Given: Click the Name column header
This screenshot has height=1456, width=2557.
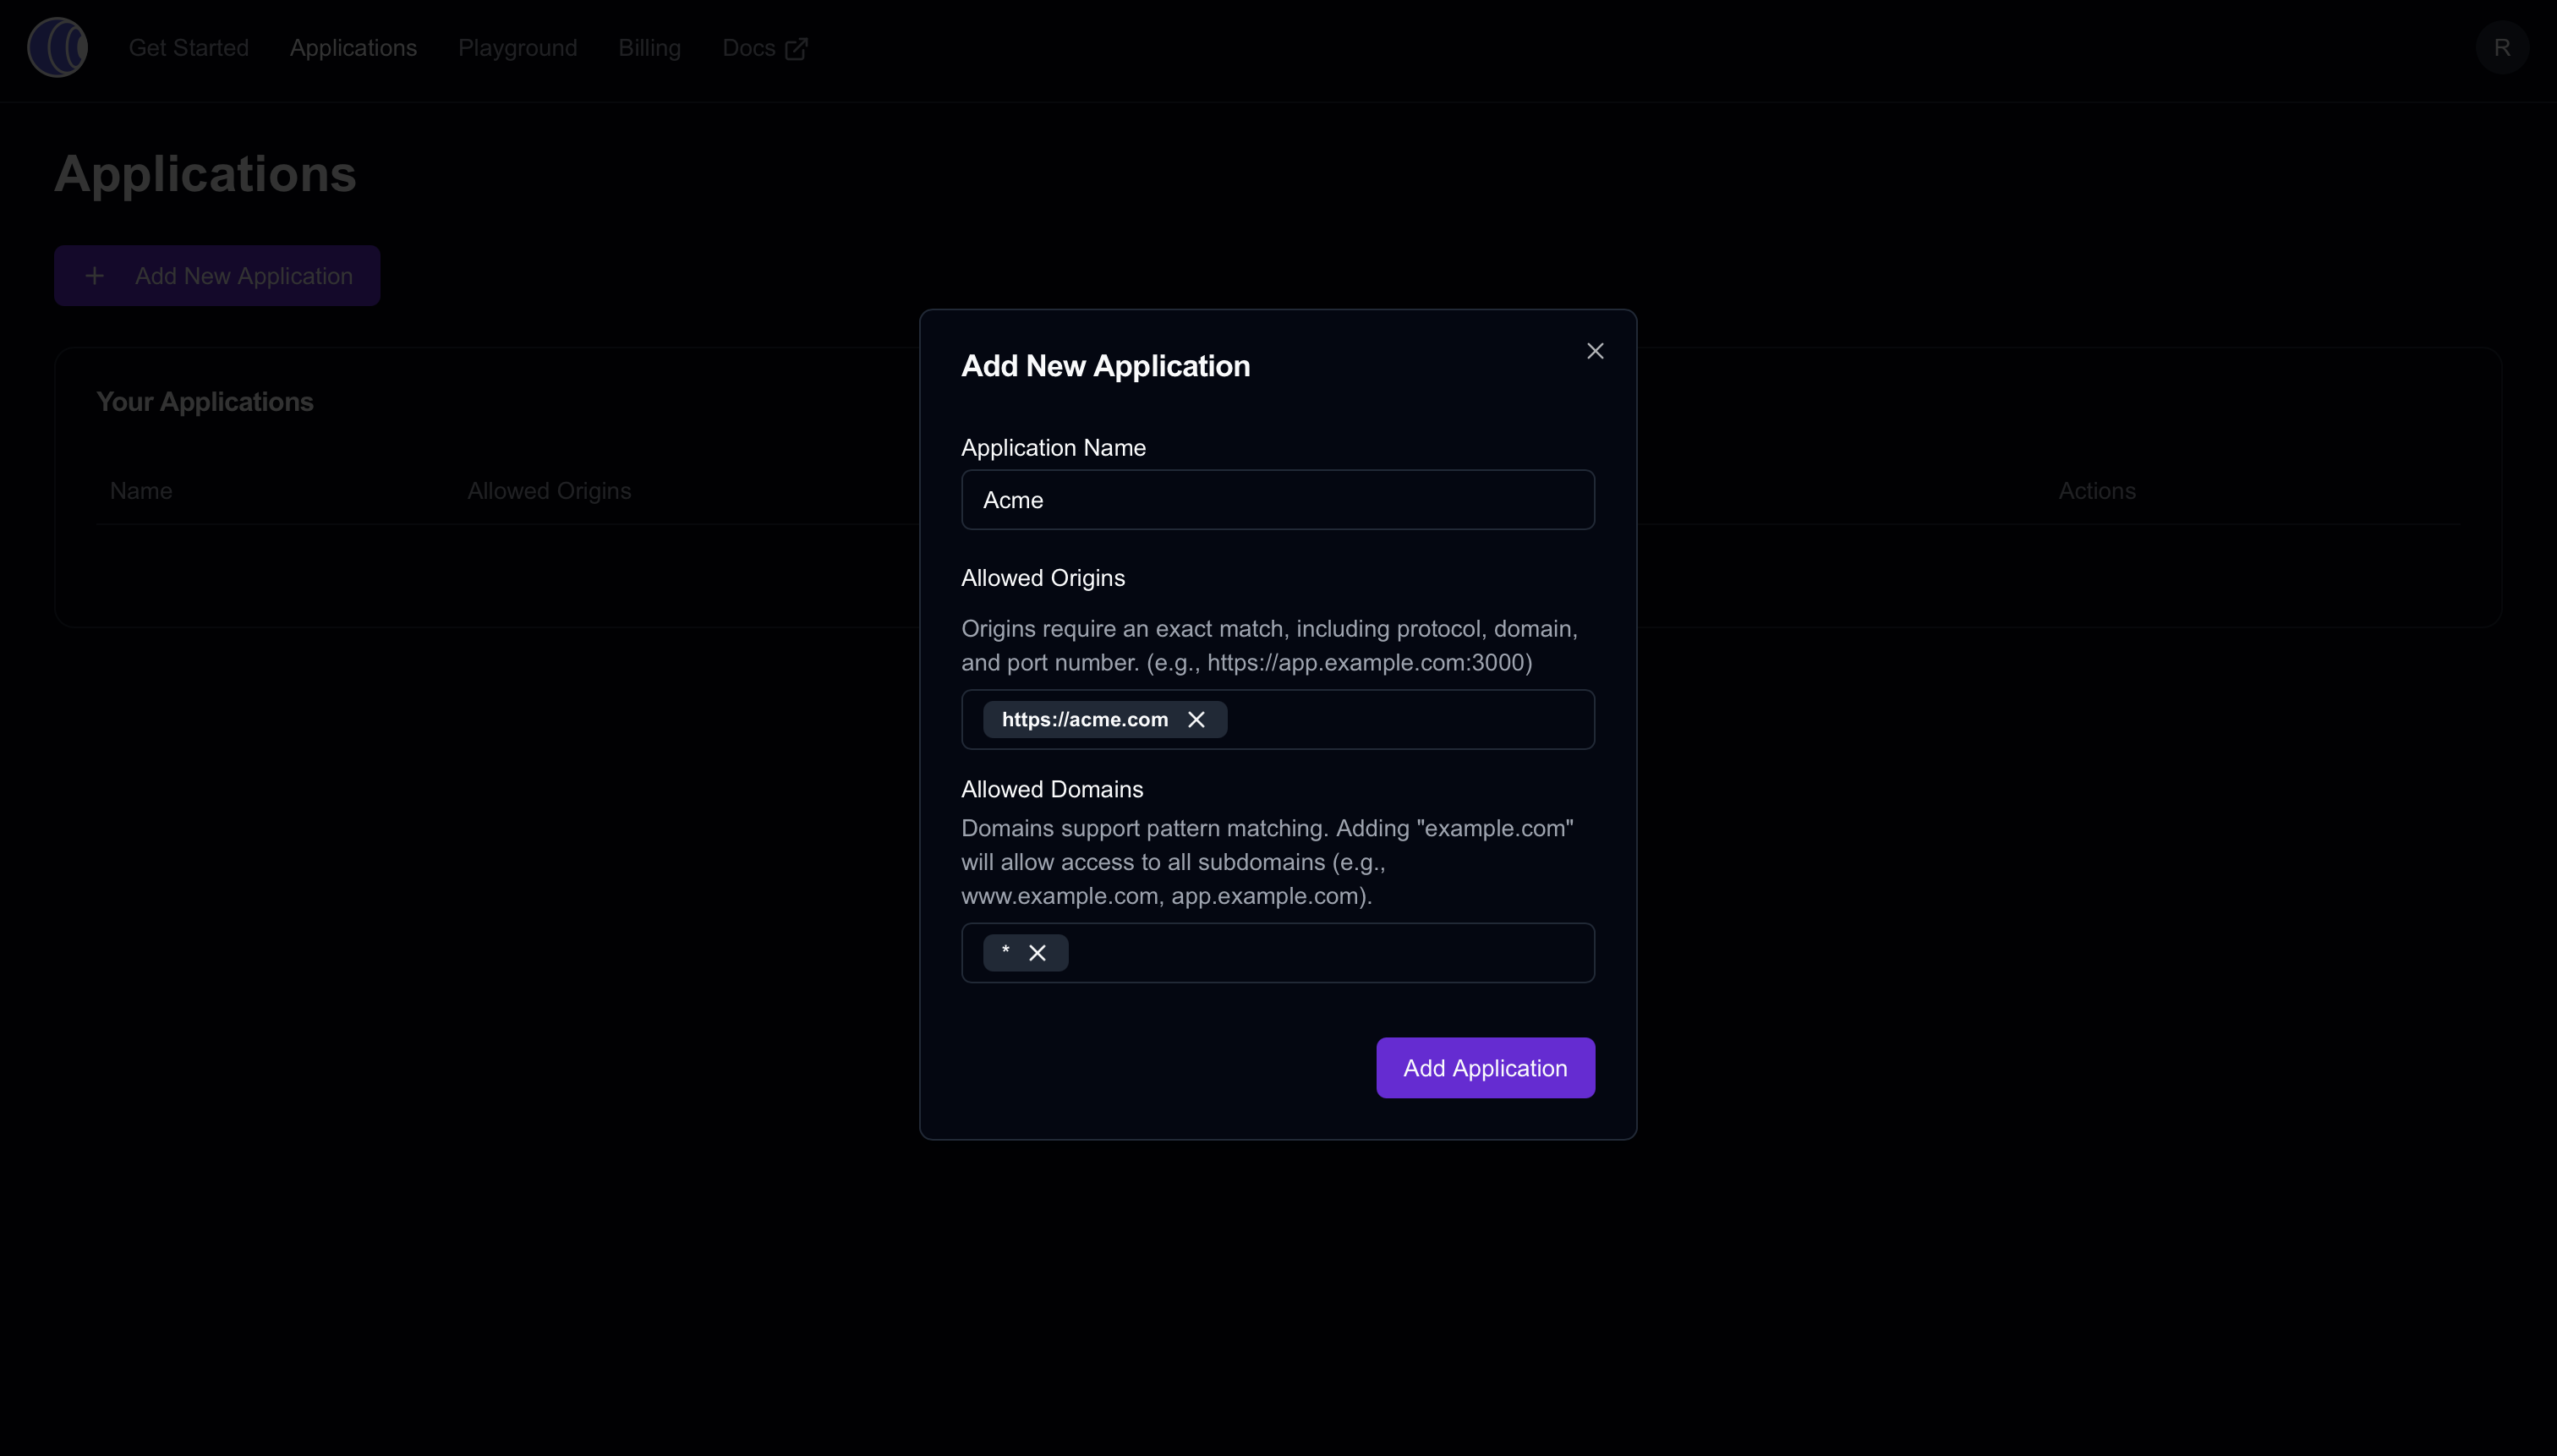Looking at the screenshot, I should [141, 491].
